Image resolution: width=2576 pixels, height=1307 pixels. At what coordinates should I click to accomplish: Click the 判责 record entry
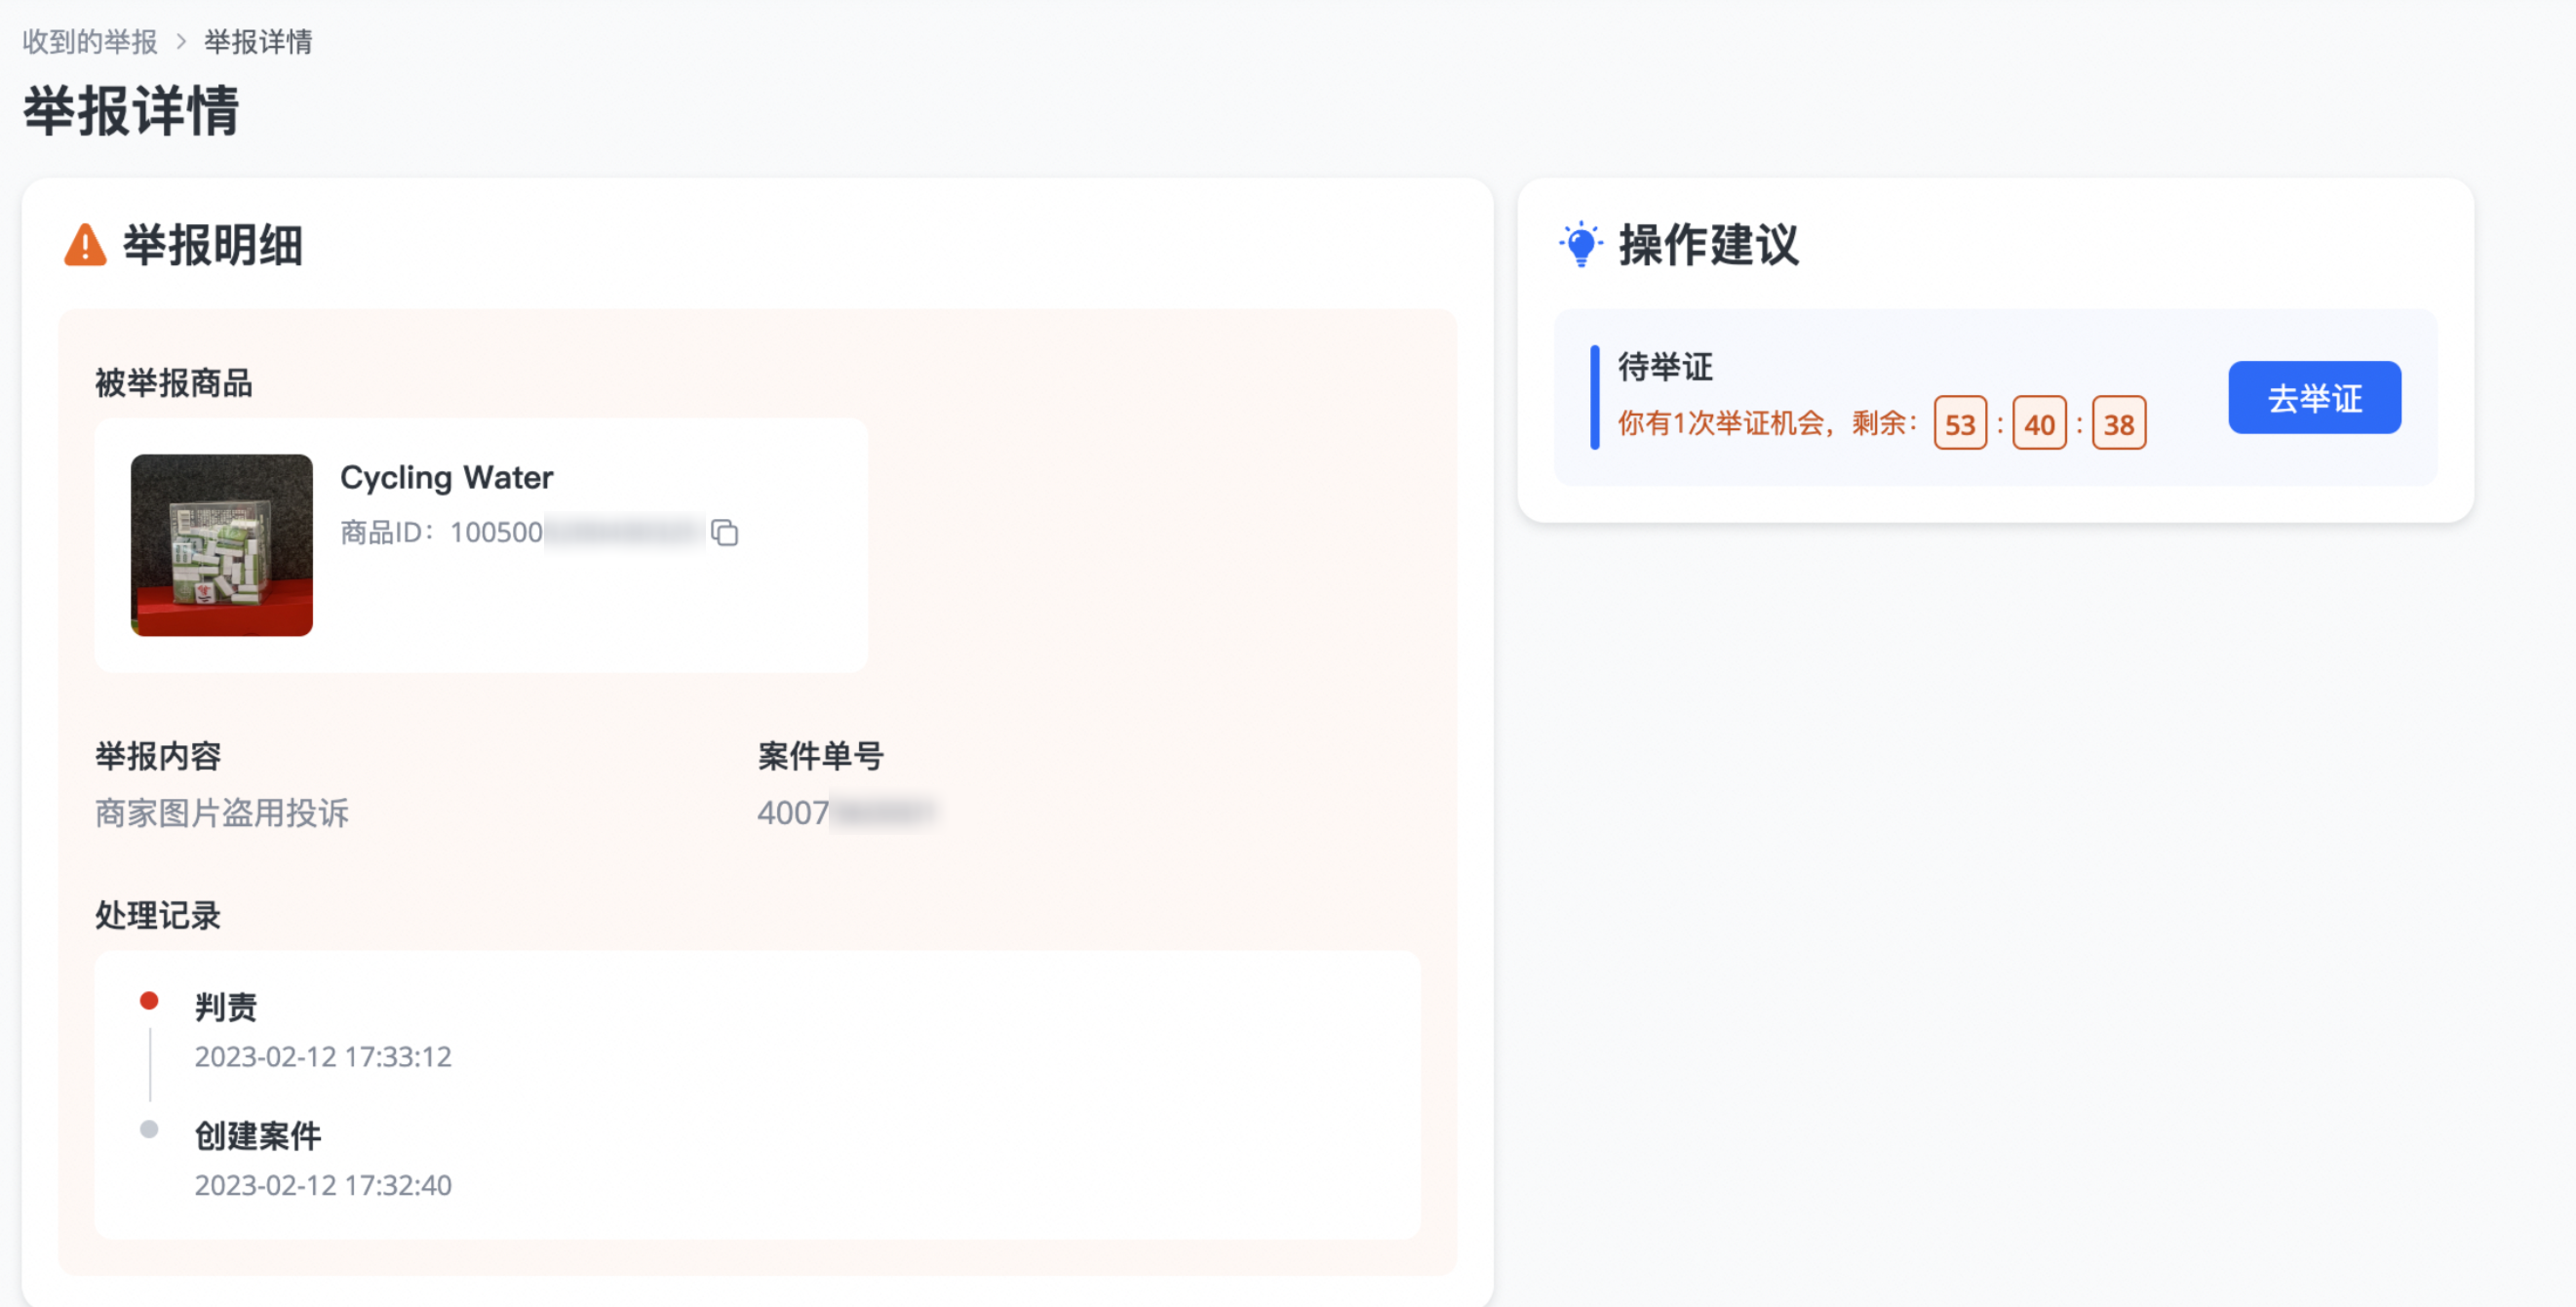point(226,1006)
